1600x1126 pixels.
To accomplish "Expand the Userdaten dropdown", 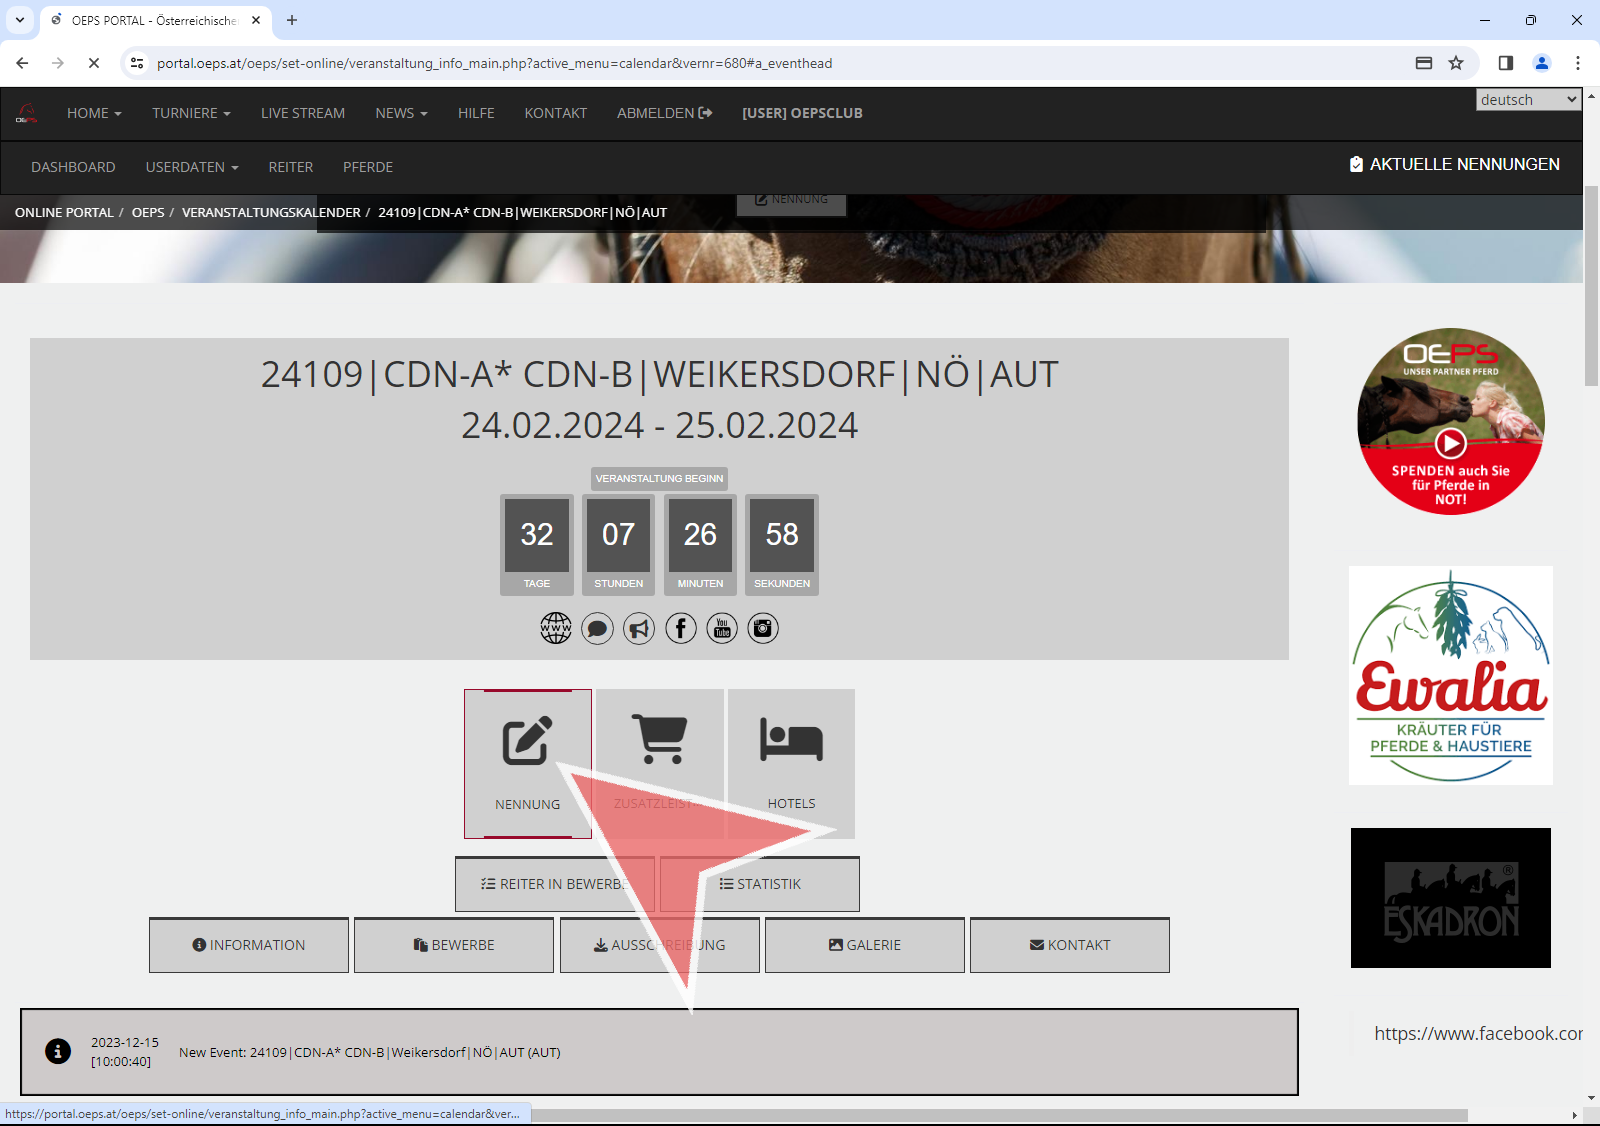I will 191,167.
